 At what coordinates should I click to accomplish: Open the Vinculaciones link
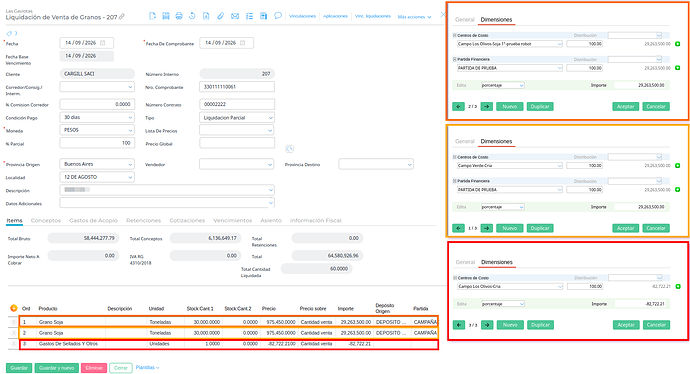302,16
